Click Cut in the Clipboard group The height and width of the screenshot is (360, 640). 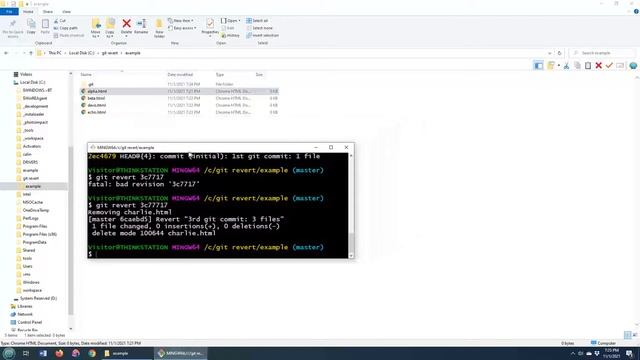(x=60, y=21)
